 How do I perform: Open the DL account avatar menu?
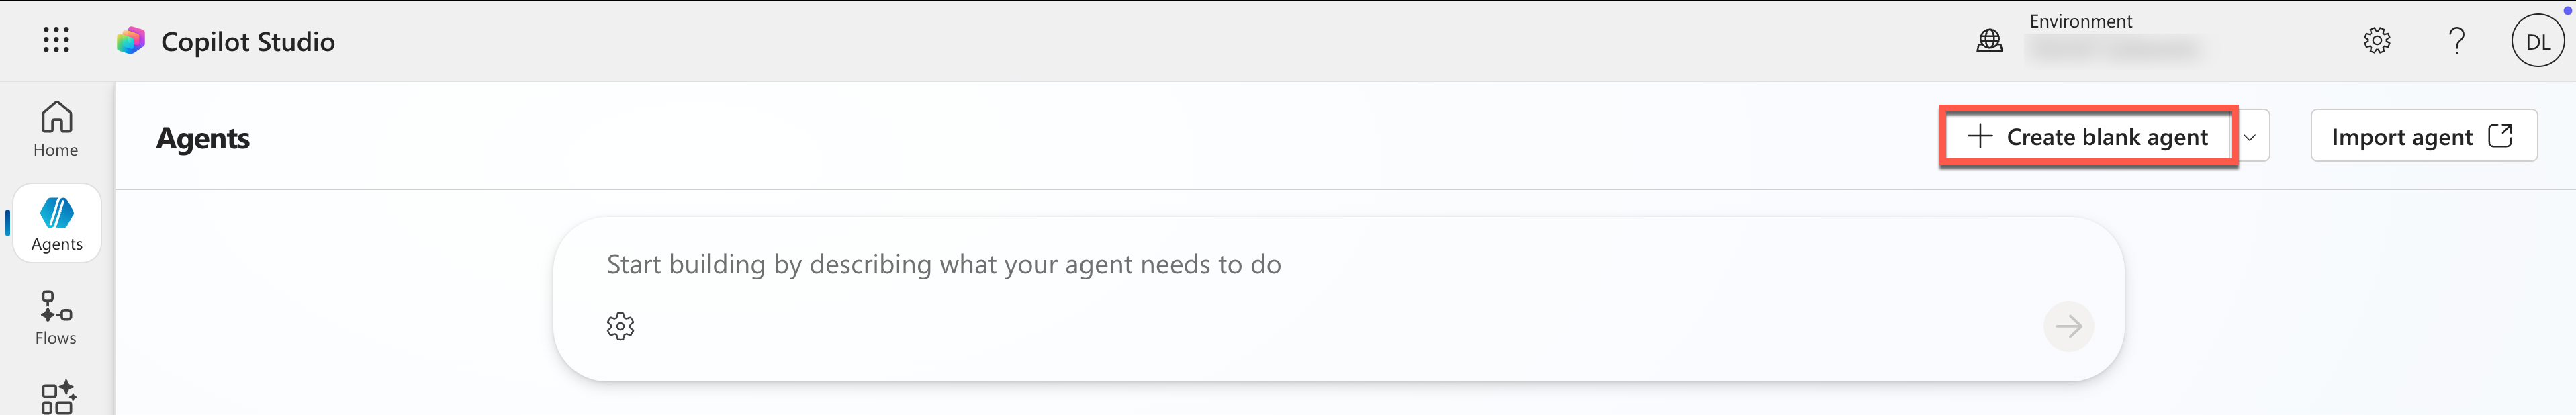pos(2538,41)
